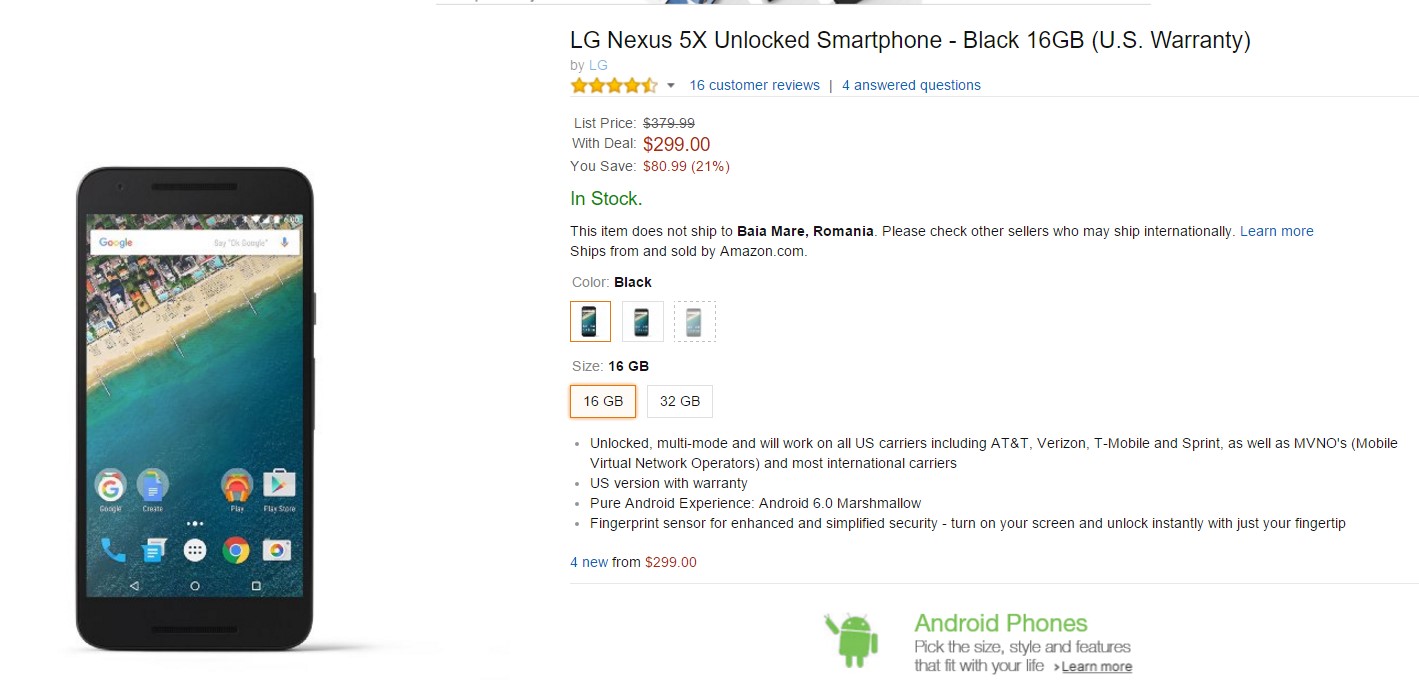Click Learn more about international shipping
This screenshot has height=687, width=1419.
point(1276,231)
